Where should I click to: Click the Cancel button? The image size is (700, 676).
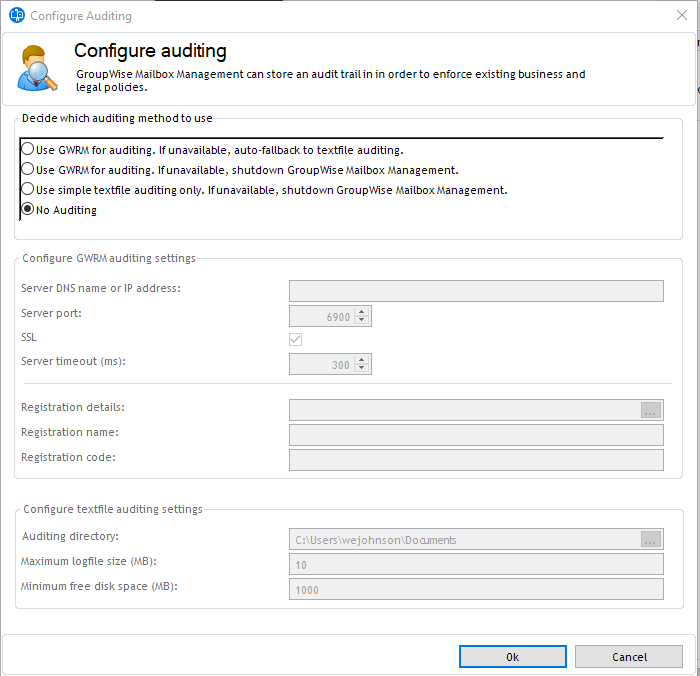point(629,657)
